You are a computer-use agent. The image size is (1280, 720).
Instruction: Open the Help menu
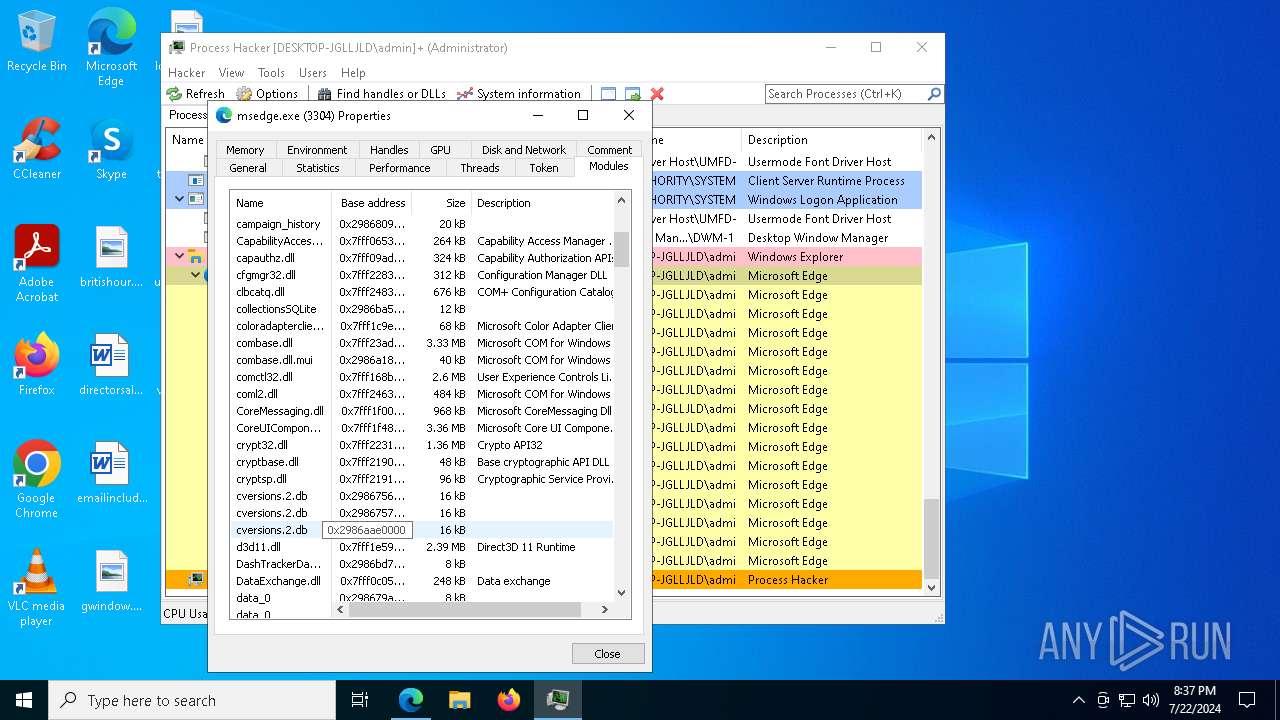(353, 73)
